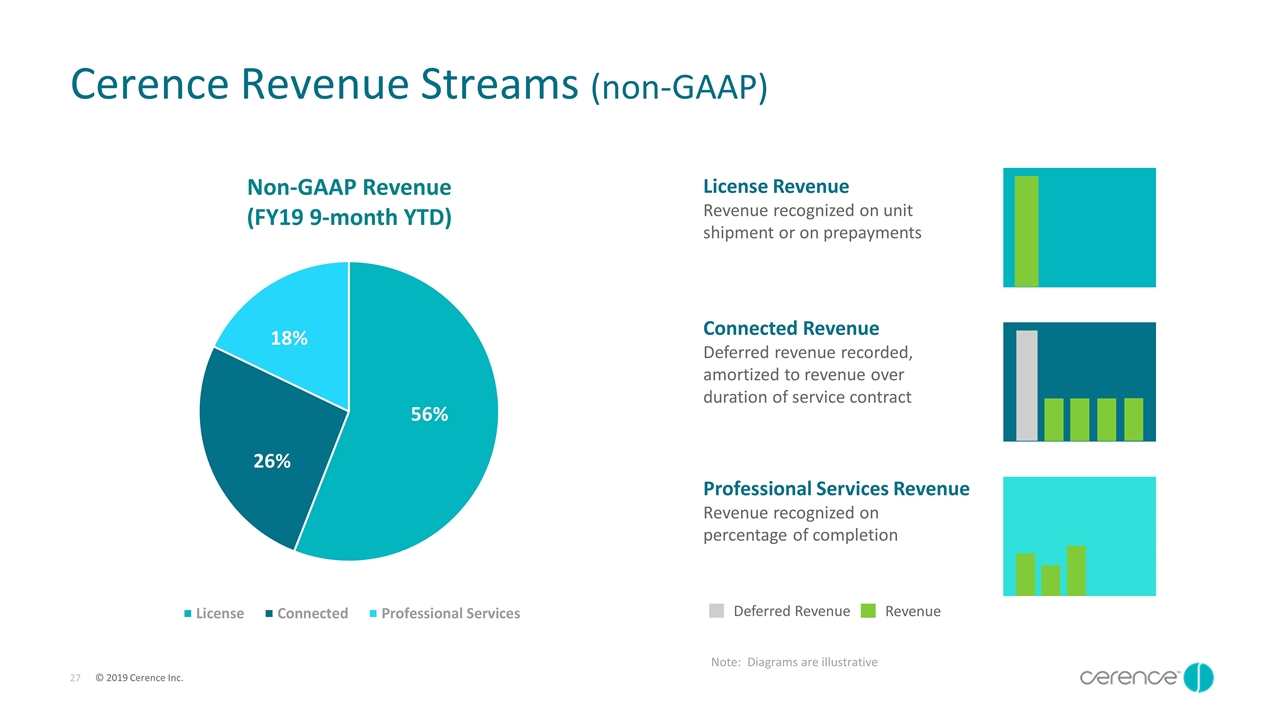Screen dimensions: 1280x720
Task: Click the '(non-GAAP)' title suffix
Action: point(679,88)
